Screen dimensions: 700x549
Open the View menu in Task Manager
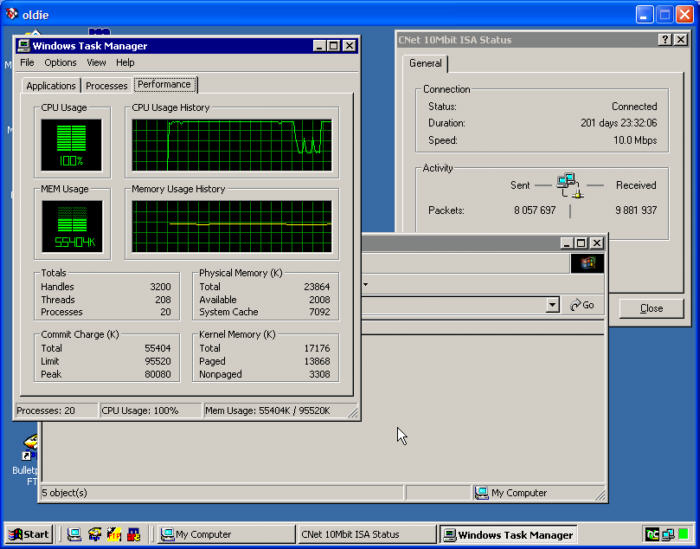click(x=96, y=62)
